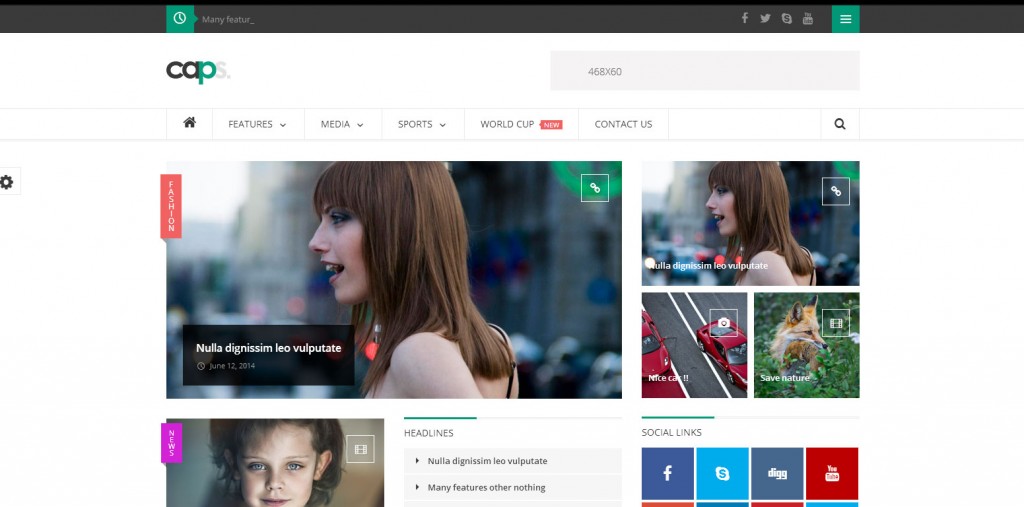Open the settings gear panel on left edge
Screen dimensions: 1024x507
coord(8,182)
